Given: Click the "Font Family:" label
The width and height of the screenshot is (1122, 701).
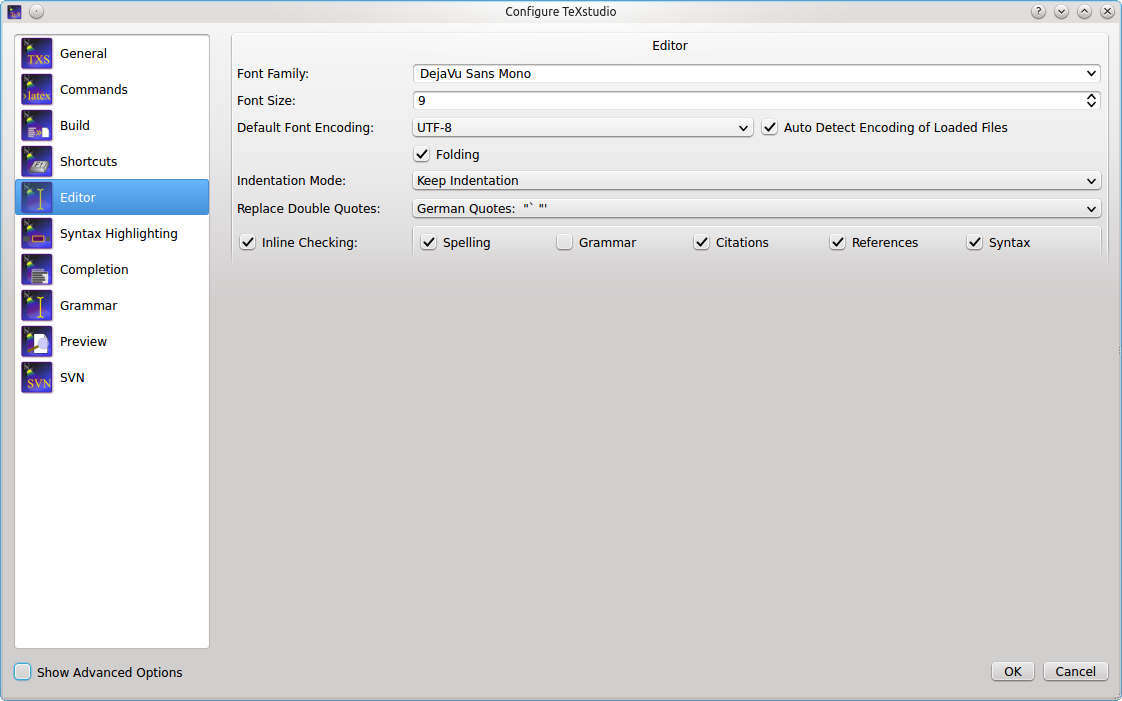Looking at the screenshot, I should (x=273, y=74).
